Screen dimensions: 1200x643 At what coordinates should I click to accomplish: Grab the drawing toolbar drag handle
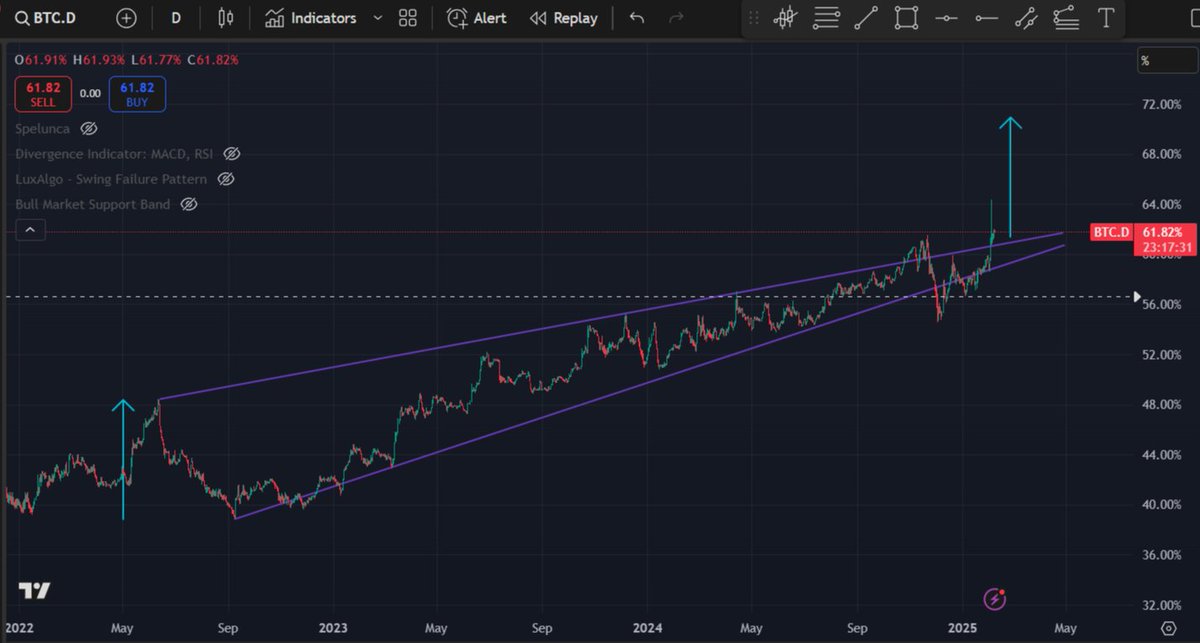753,18
